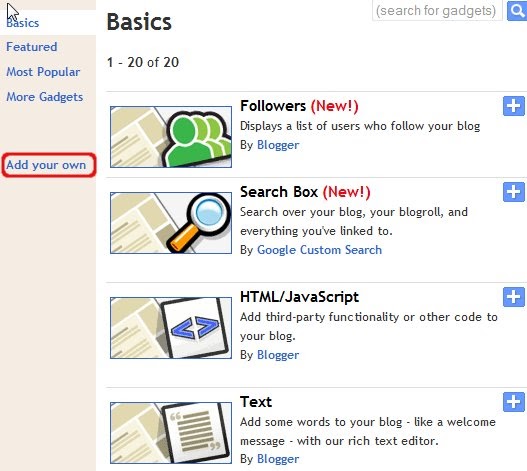527x471 pixels.
Task: Click the Followers gadget title
Action: pos(273,106)
